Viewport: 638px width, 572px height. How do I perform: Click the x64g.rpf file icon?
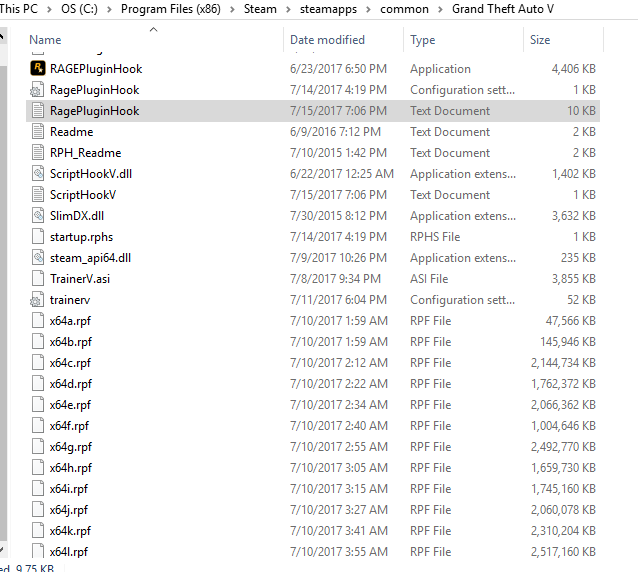(x=38, y=447)
